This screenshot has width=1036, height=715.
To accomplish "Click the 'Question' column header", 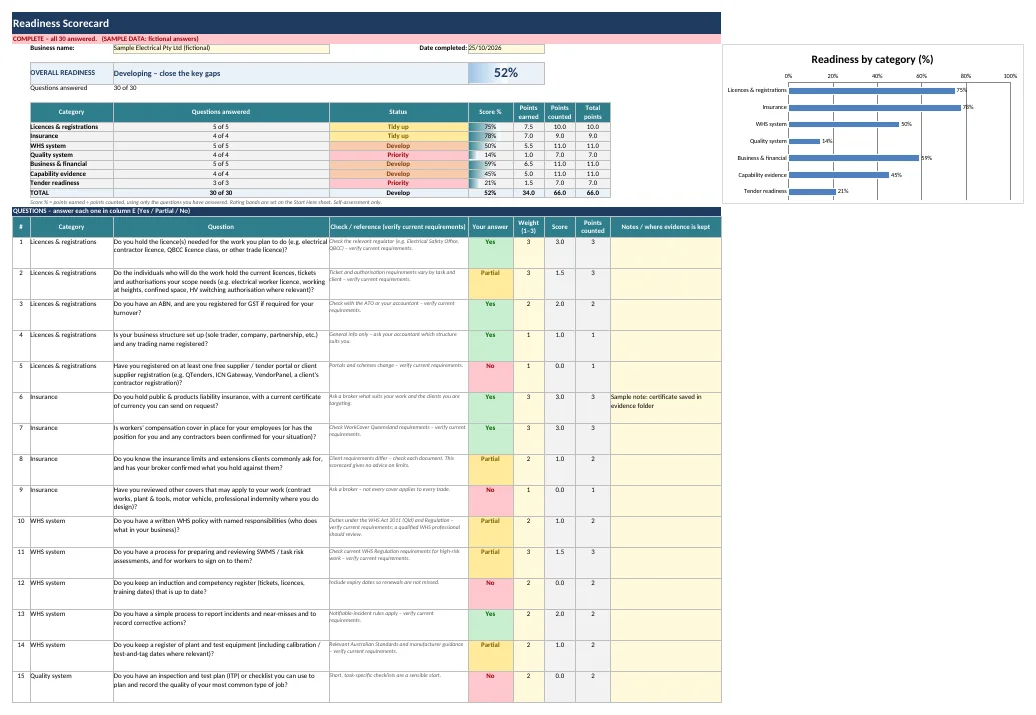I will [221, 227].
